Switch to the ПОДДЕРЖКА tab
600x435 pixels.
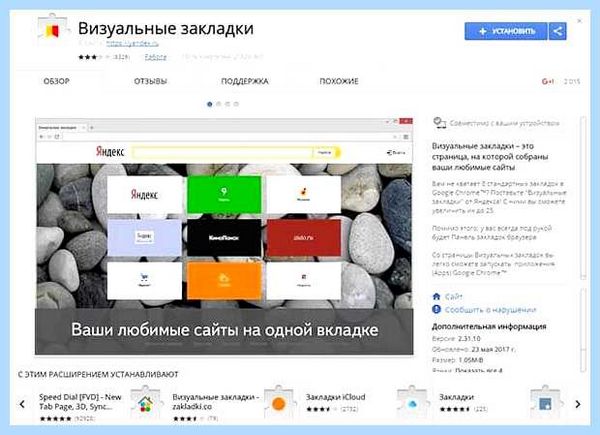pyautogui.click(x=245, y=81)
